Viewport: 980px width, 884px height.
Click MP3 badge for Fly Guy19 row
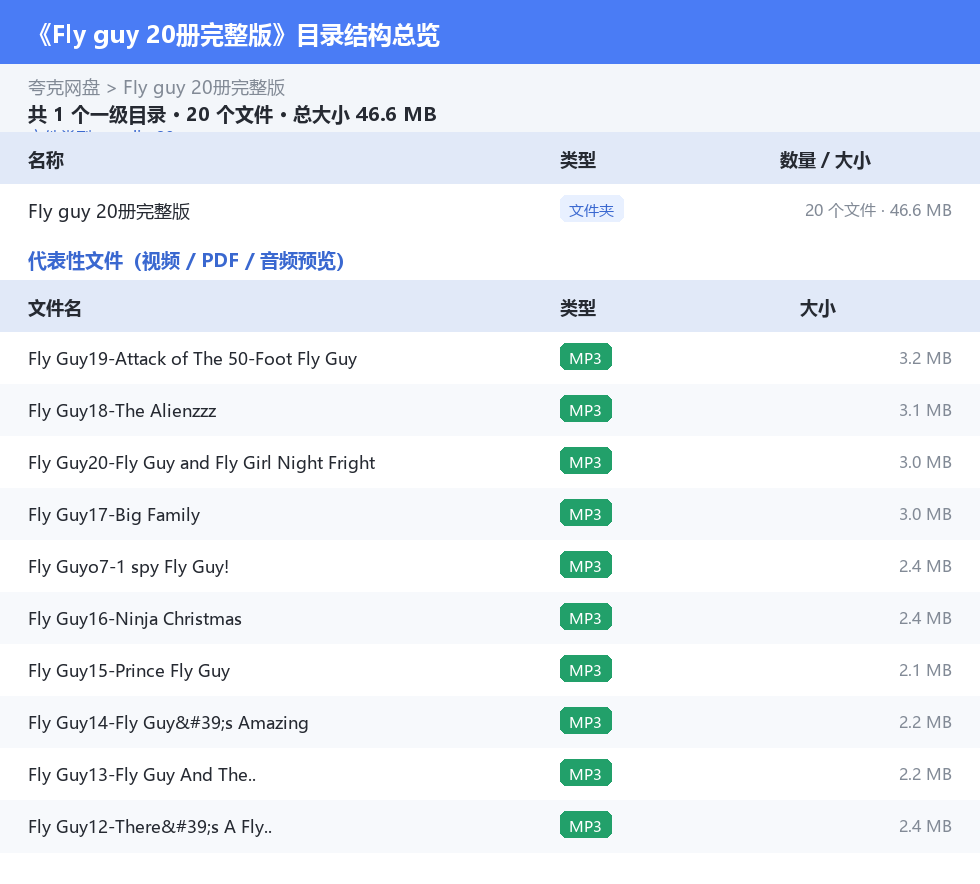click(586, 358)
